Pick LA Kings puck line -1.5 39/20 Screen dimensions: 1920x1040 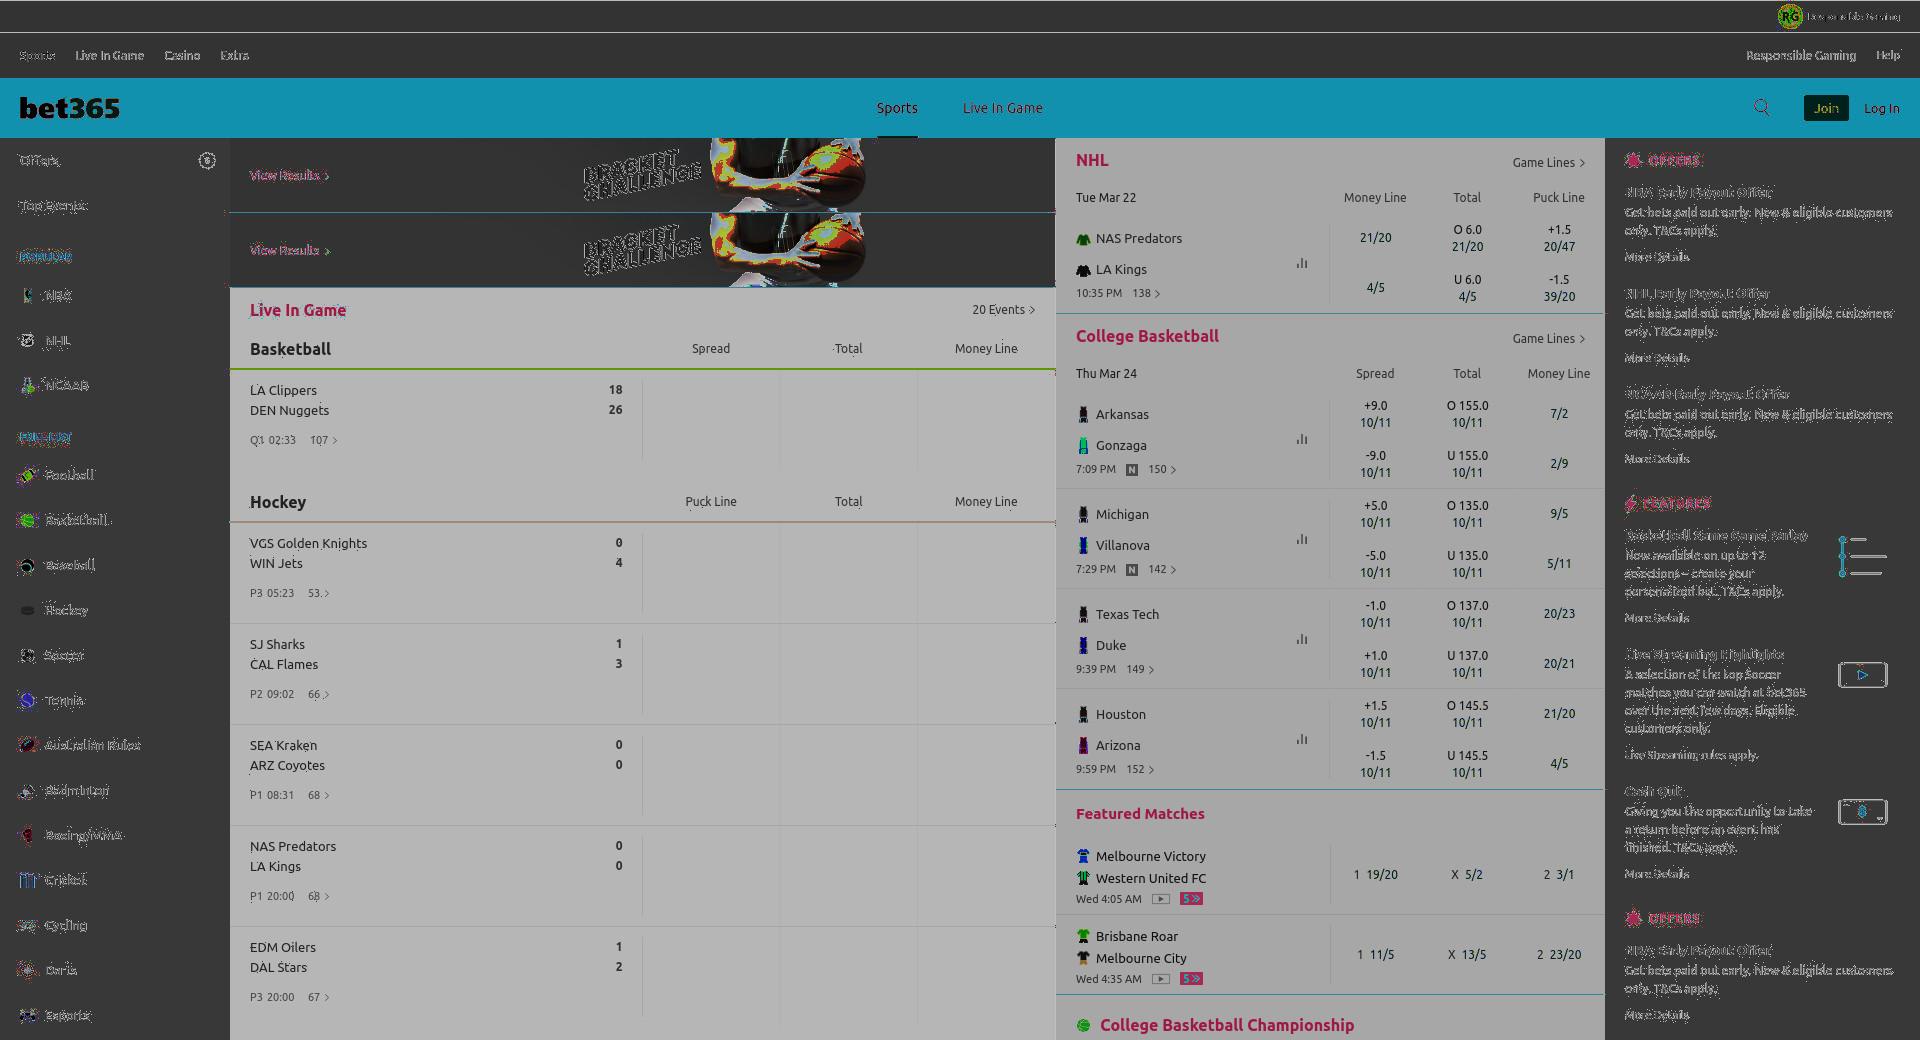1559,288
